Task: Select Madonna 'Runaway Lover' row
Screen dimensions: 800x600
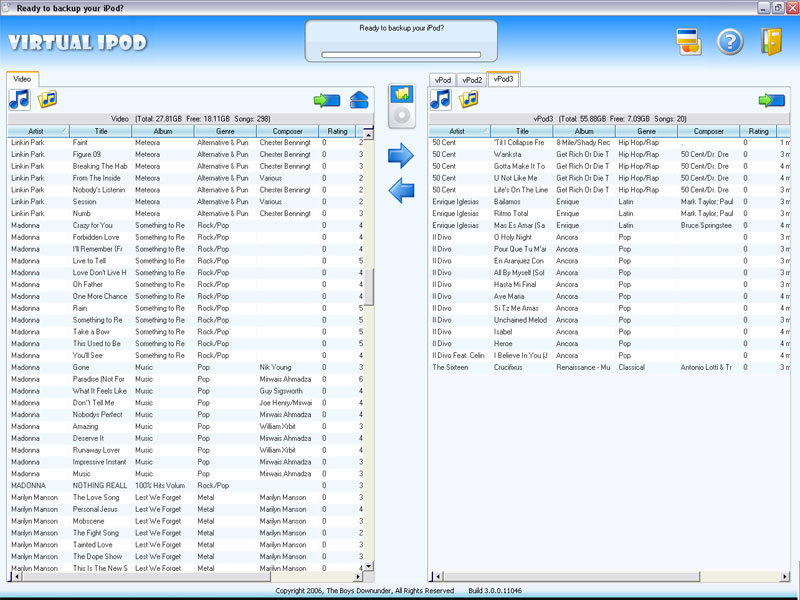Action: [186, 450]
